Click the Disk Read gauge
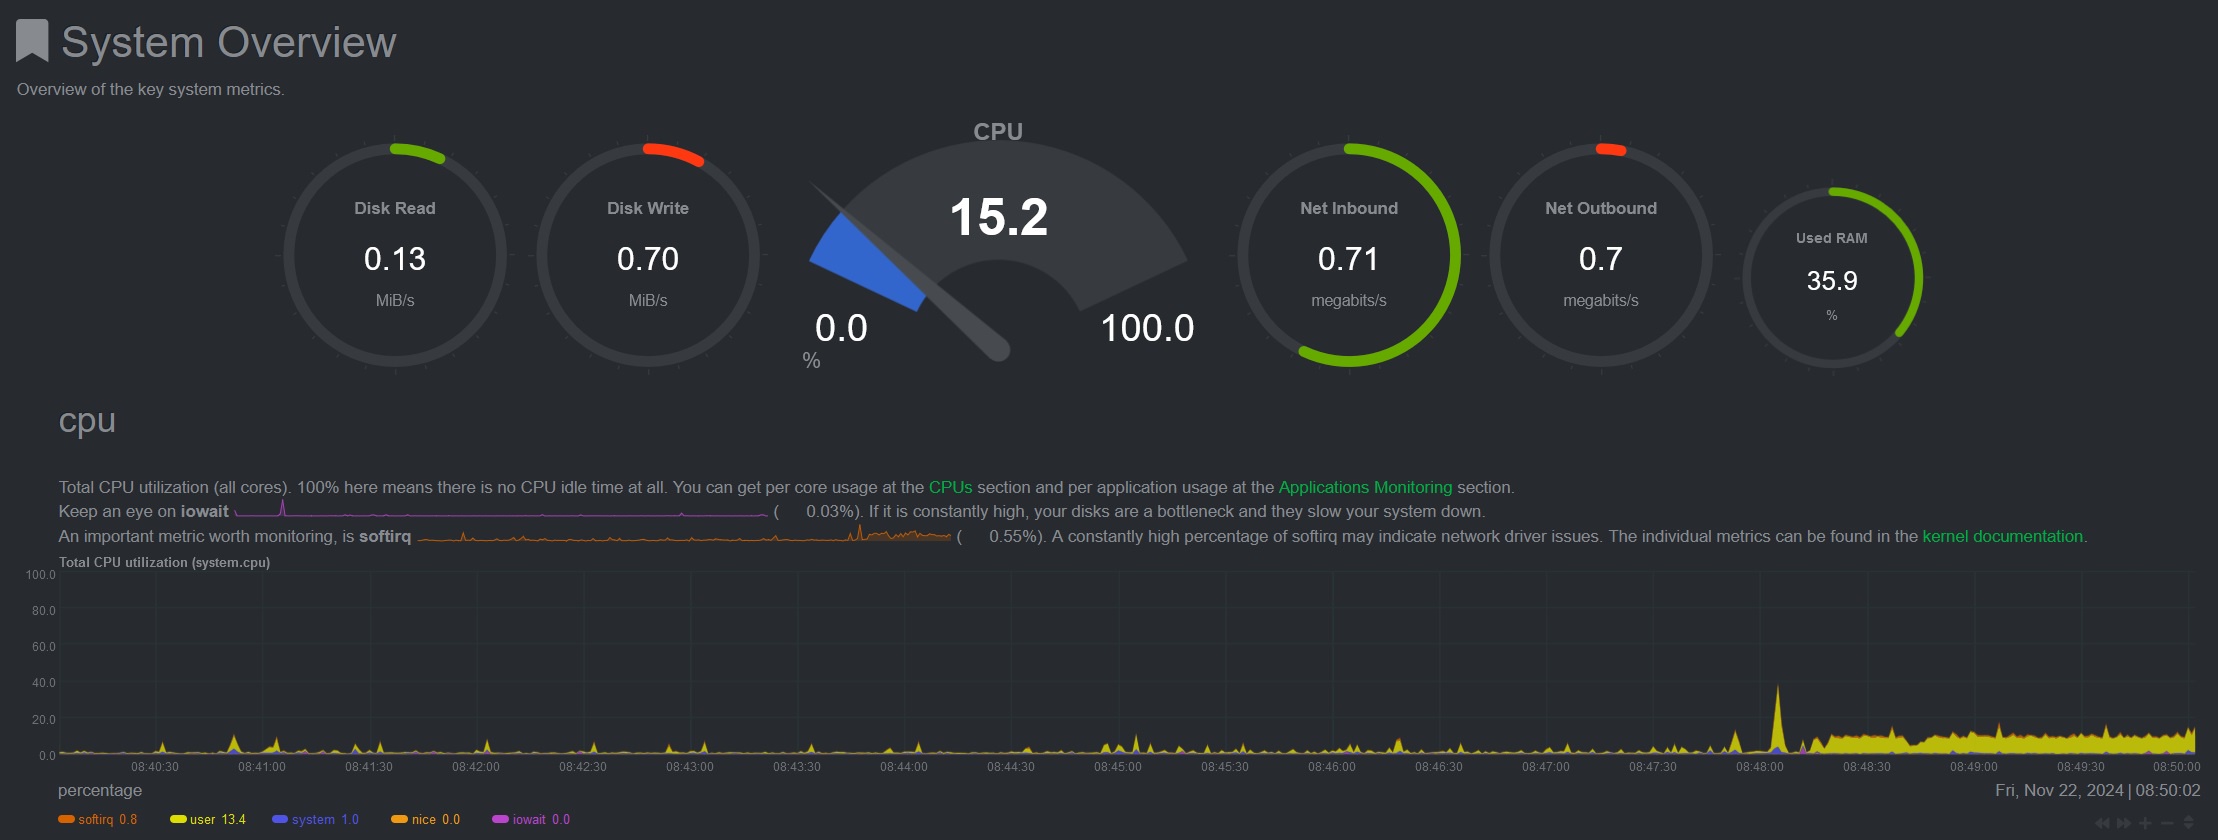This screenshot has width=2218, height=840. click(395, 256)
